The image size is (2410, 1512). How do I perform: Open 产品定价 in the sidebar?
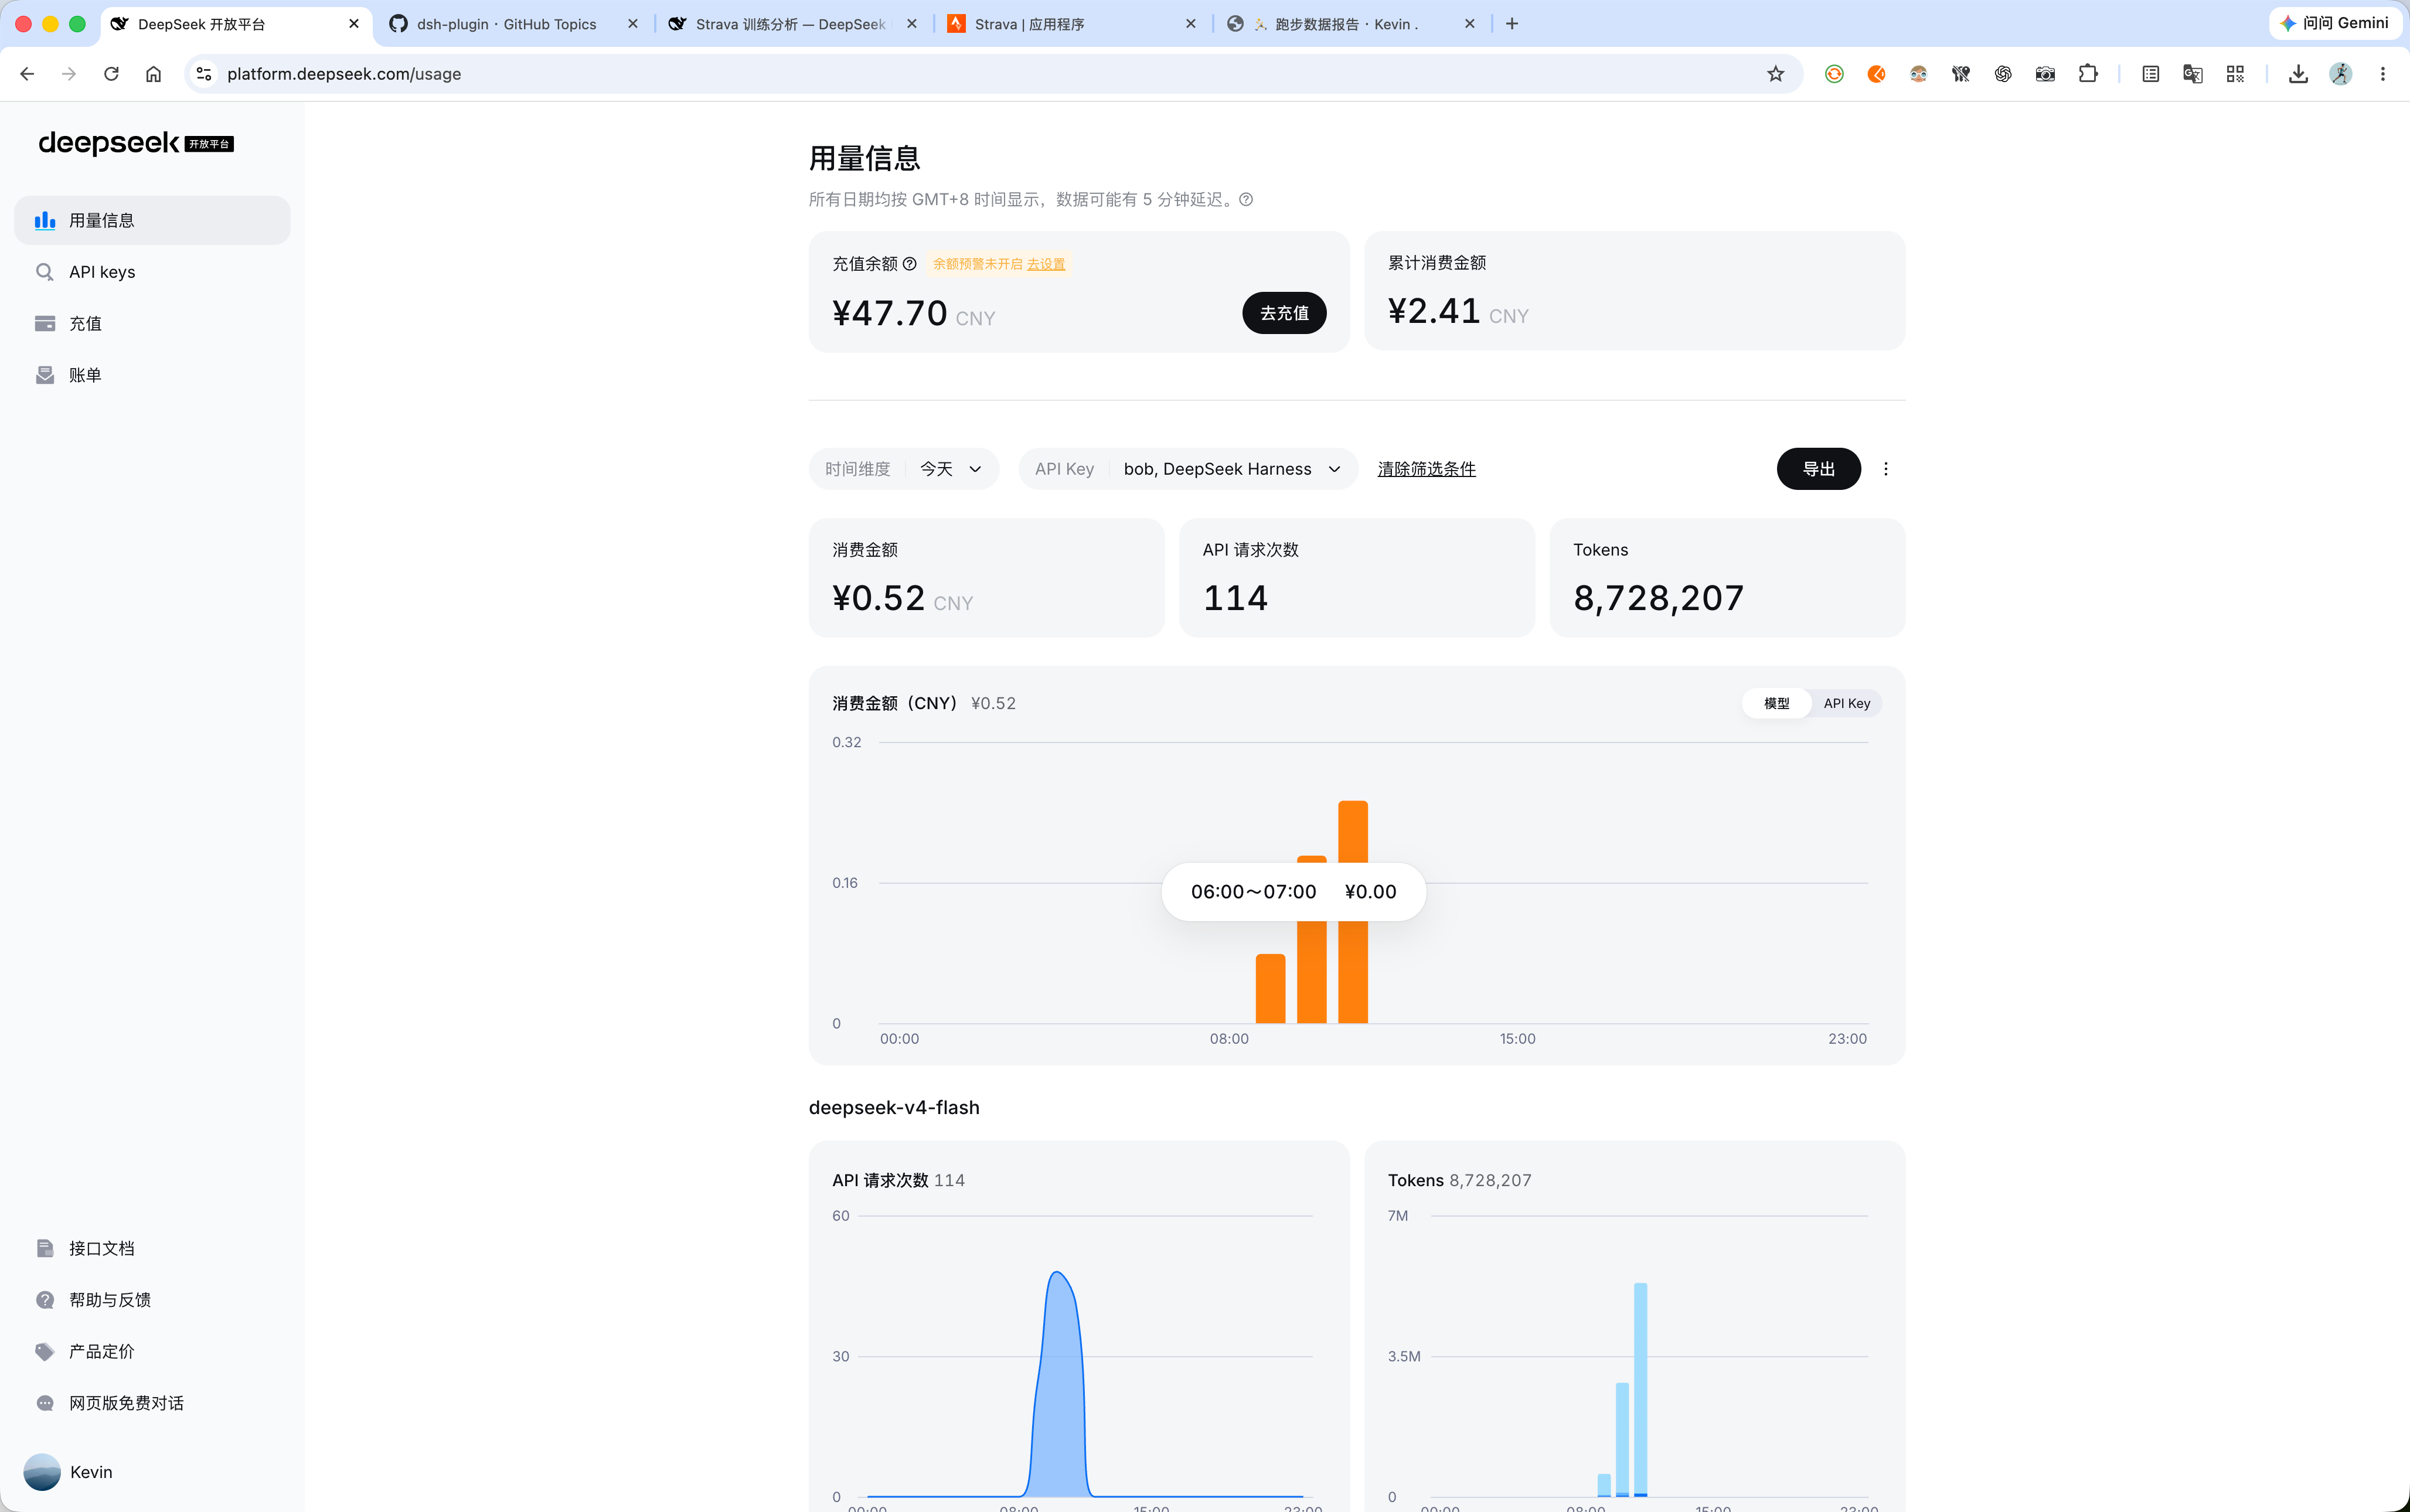(152, 1351)
